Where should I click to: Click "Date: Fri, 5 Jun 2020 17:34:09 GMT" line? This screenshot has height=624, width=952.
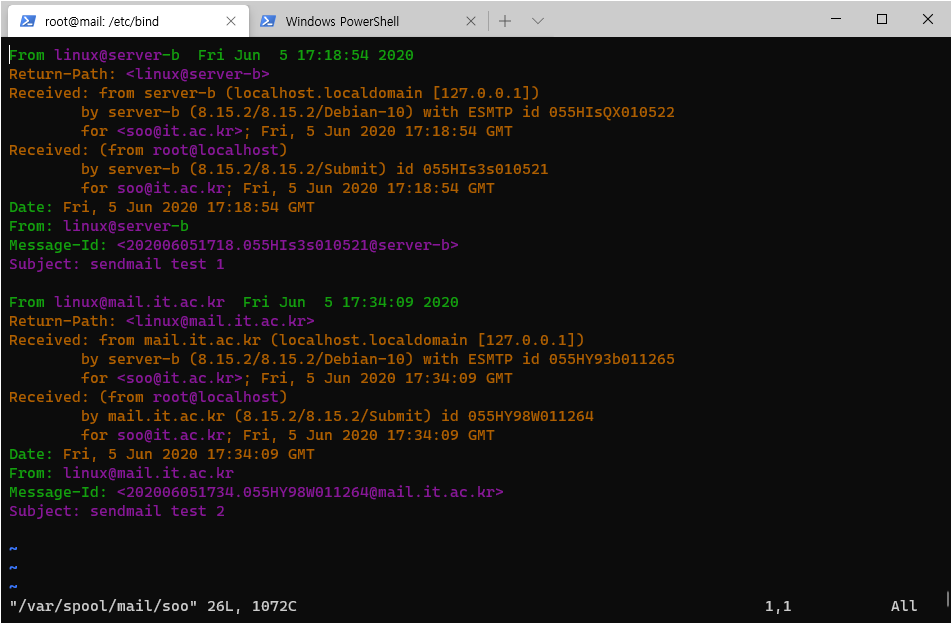(x=162, y=455)
